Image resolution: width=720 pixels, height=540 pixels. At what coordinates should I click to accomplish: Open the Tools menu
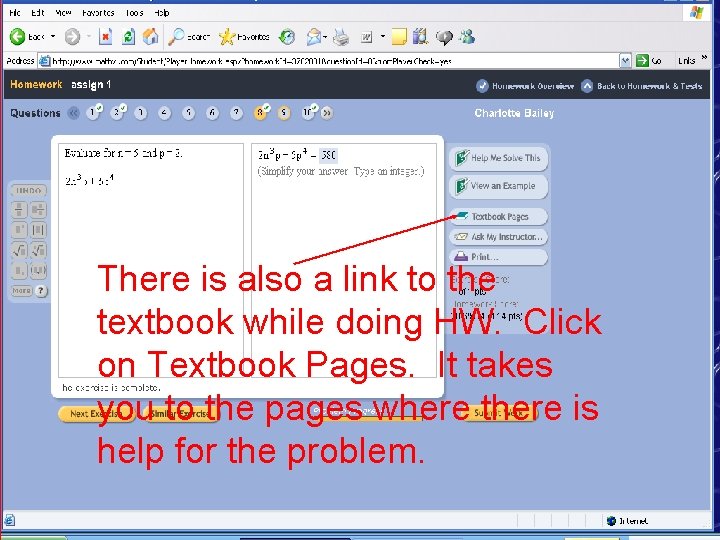click(135, 13)
